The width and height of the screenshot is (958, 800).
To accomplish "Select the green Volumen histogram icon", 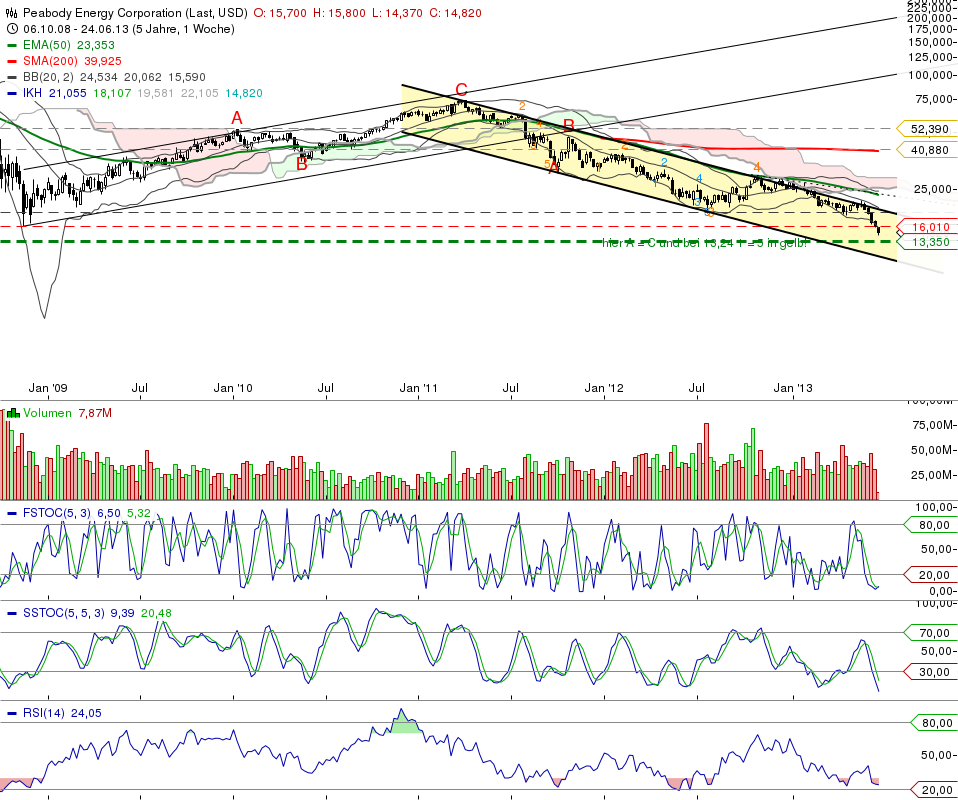I will (x=12, y=411).
